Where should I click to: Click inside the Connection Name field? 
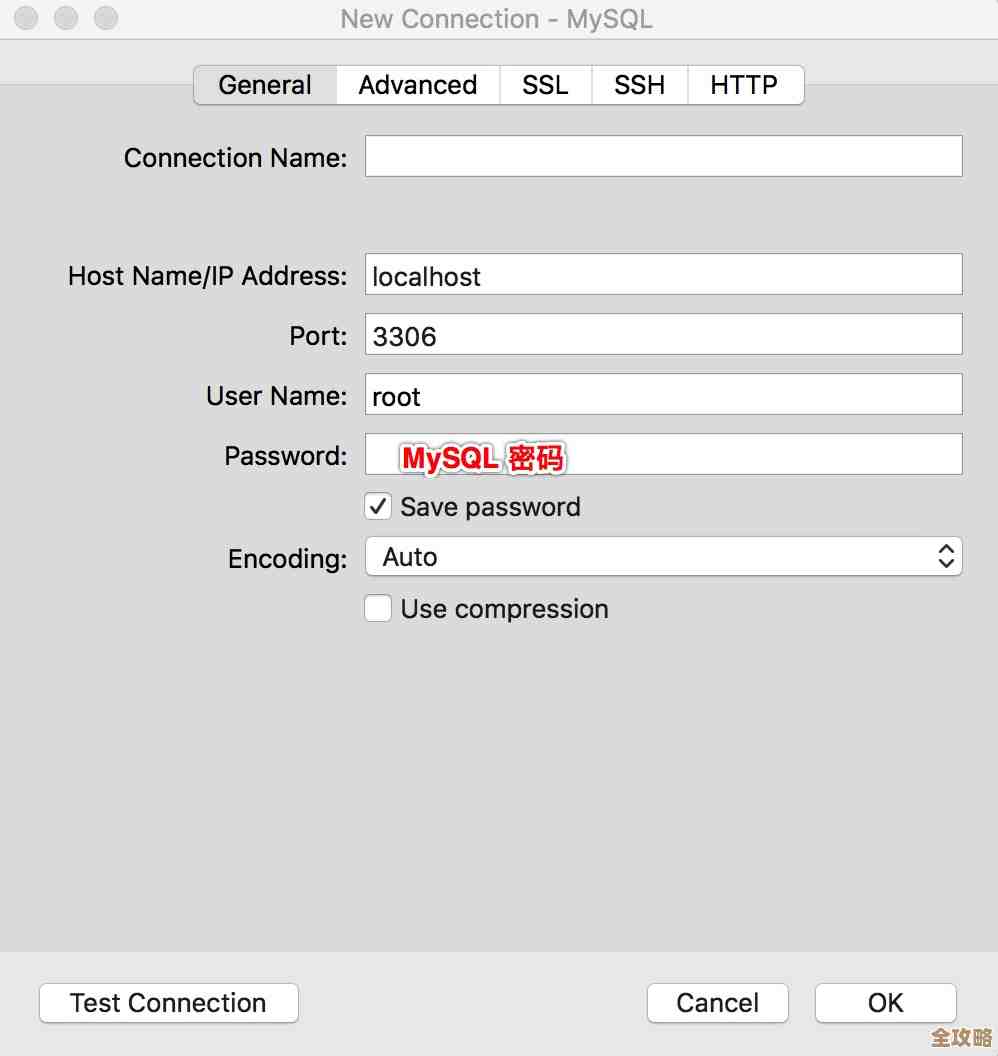click(x=663, y=156)
